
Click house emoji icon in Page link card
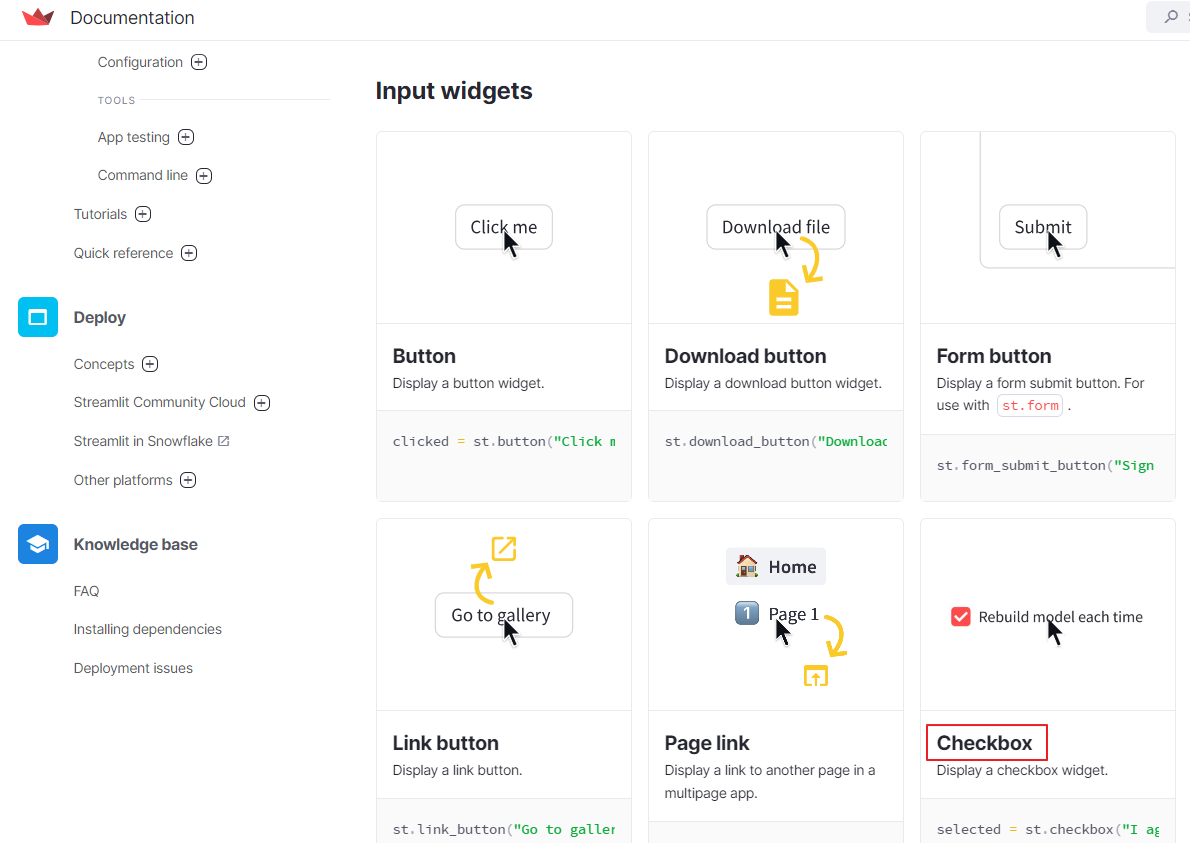[x=747, y=566]
